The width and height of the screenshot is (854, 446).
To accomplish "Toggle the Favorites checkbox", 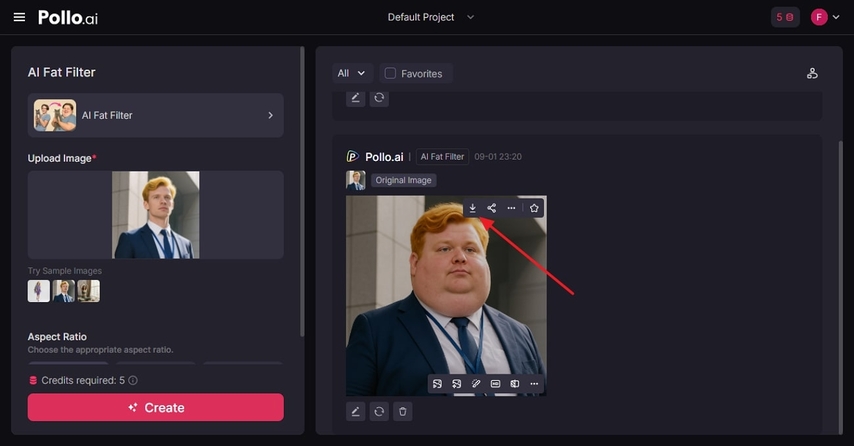I will tap(390, 73).
